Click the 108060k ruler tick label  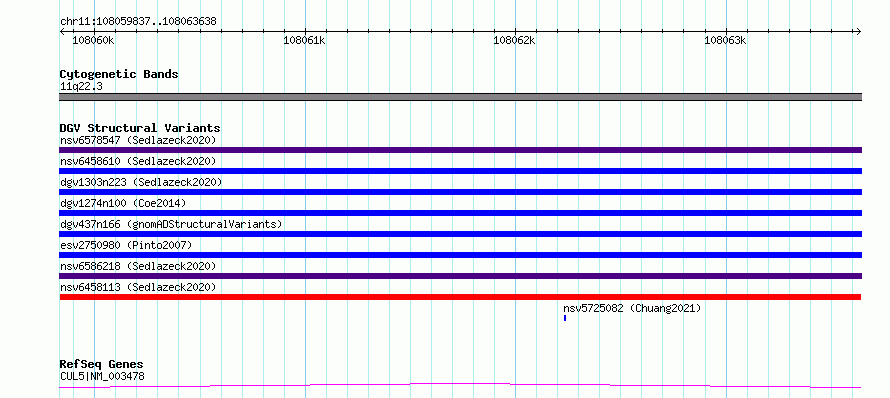coord(93,40)
